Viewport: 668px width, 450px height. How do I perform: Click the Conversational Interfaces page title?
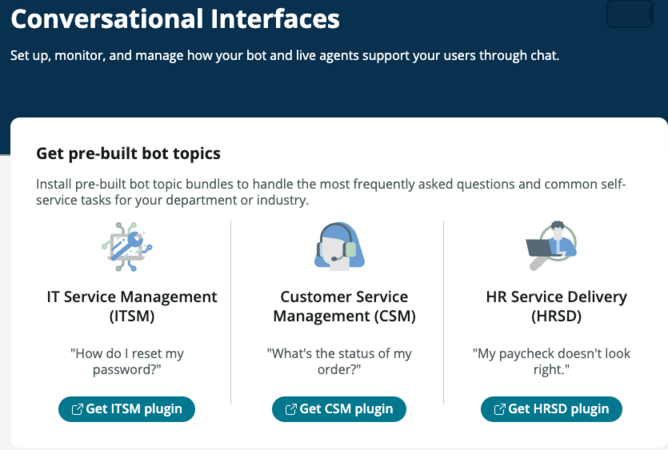tap(175, 19)
